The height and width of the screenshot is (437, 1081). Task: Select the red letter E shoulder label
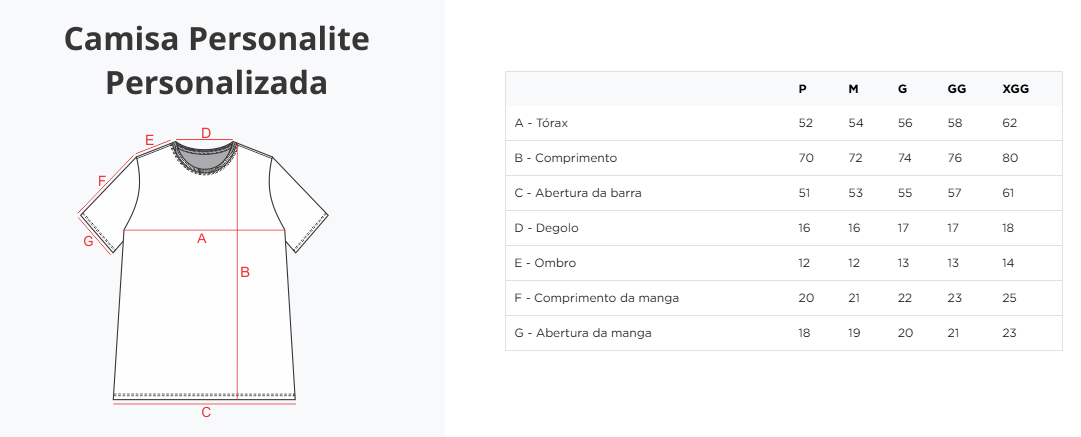pyautogui.click(x=150, y=141)
